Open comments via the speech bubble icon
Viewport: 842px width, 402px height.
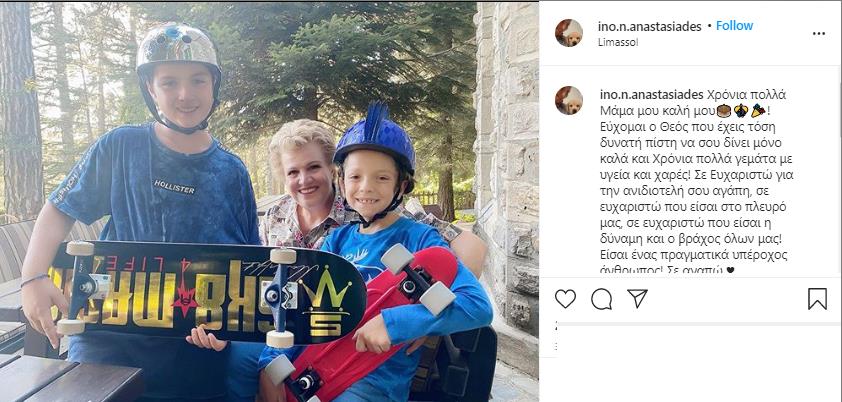(x=601, y=299)
